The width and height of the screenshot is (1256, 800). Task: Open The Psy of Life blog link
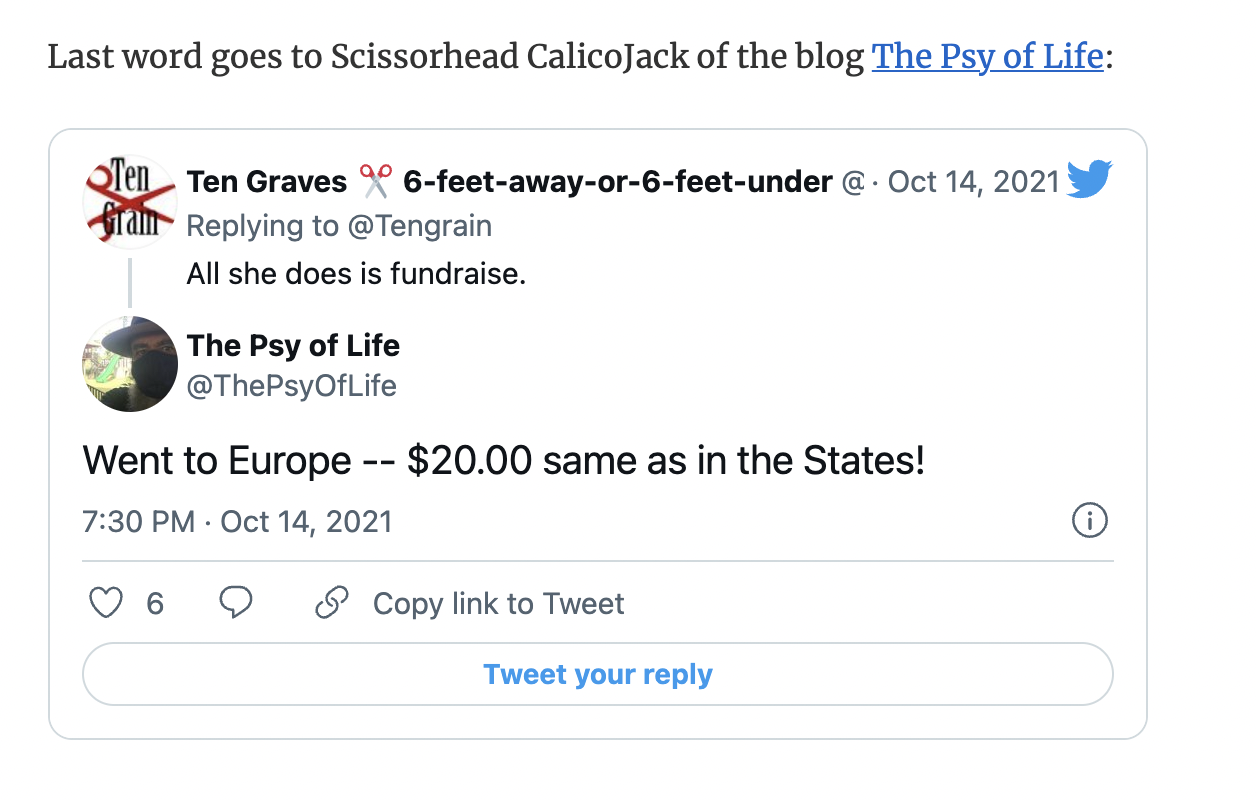(986, 57)
